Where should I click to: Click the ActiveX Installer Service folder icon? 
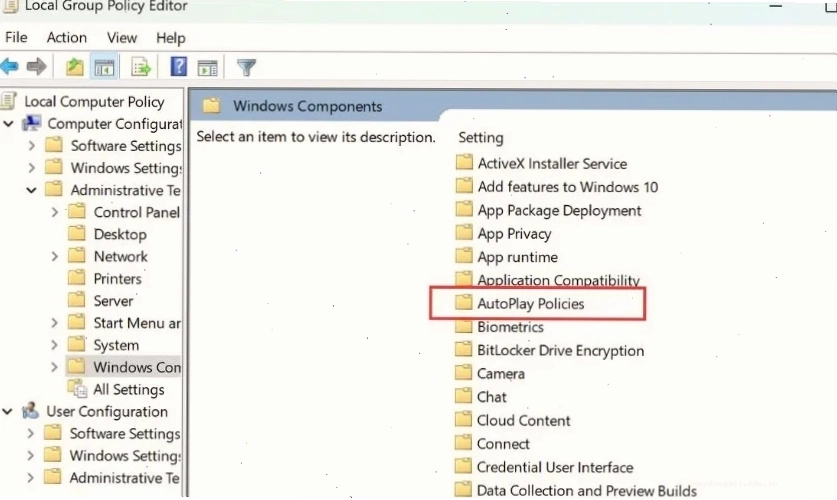pos(464,162)
